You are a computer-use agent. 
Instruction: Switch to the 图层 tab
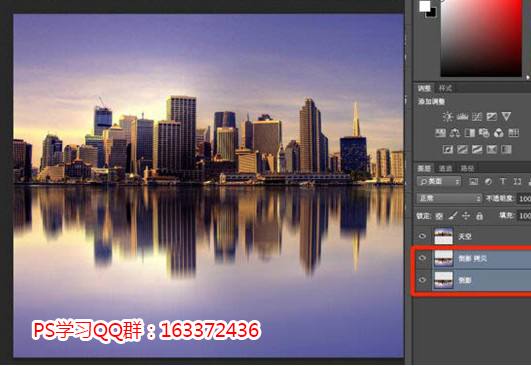424,168
